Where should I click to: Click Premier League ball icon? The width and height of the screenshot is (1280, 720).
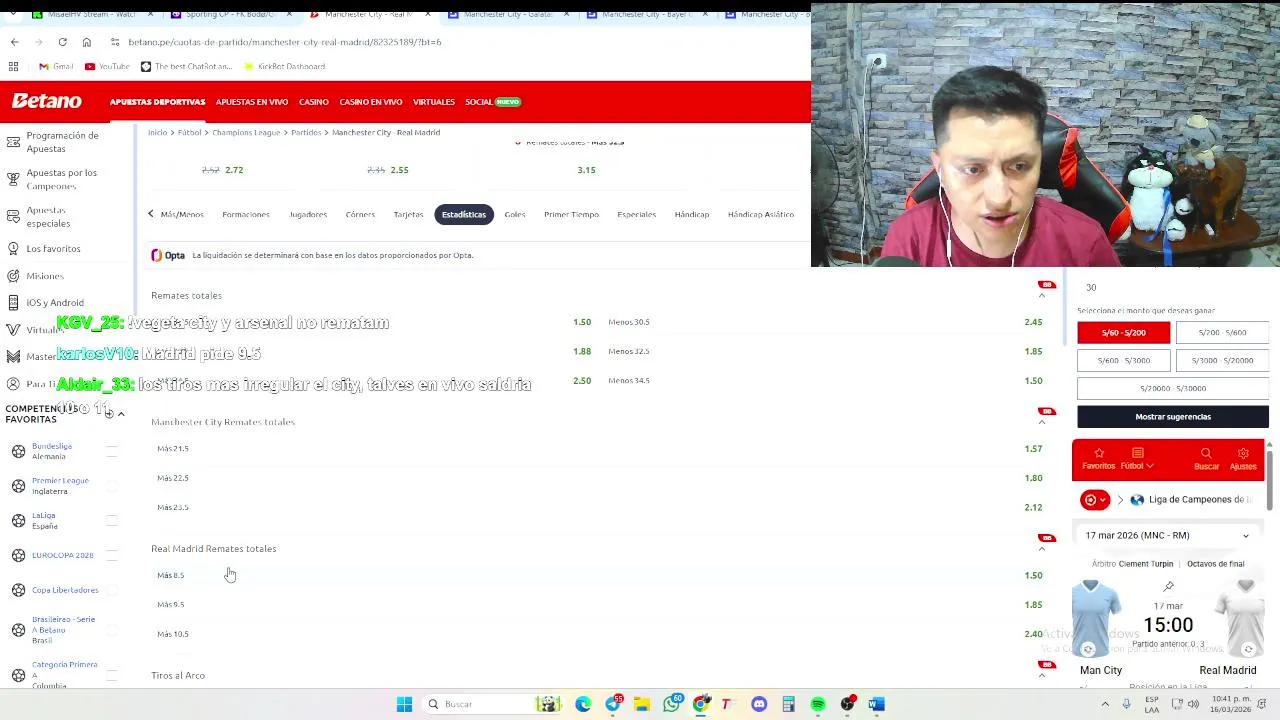click(x=18, y=486)
